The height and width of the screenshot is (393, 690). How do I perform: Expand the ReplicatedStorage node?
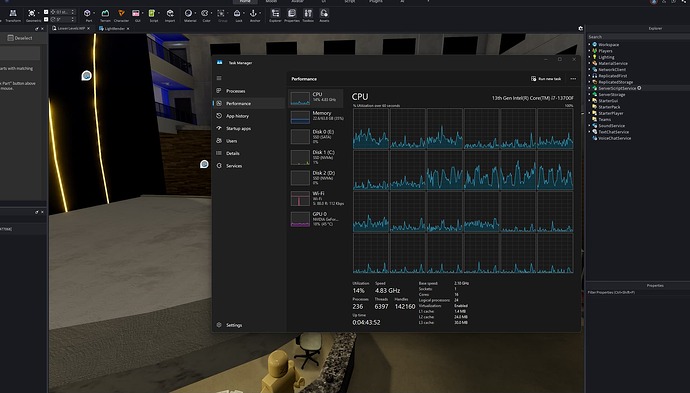point(590,82)
